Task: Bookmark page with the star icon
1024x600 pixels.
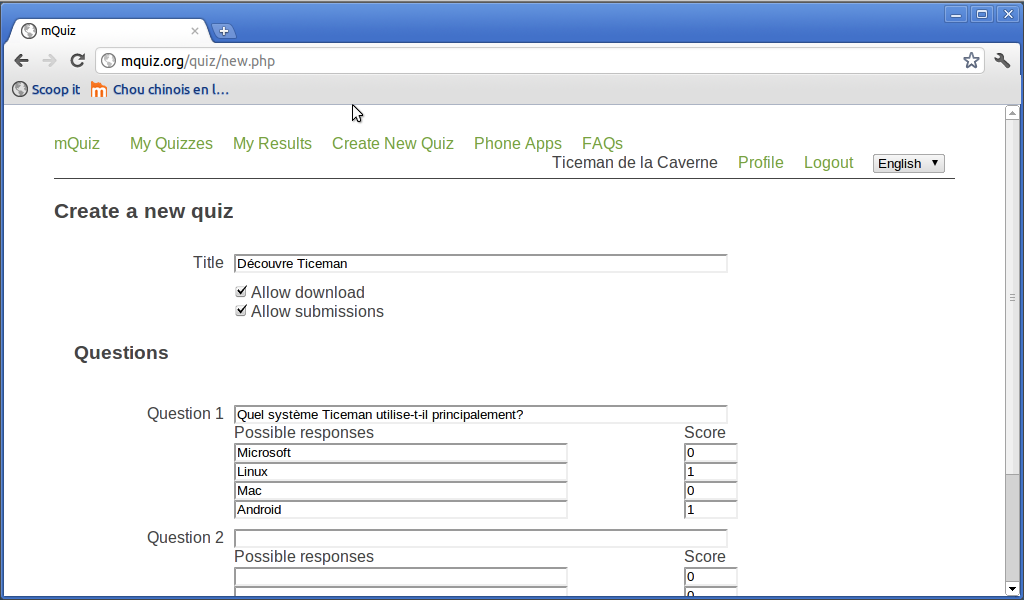Action: [x=971, y=61]
